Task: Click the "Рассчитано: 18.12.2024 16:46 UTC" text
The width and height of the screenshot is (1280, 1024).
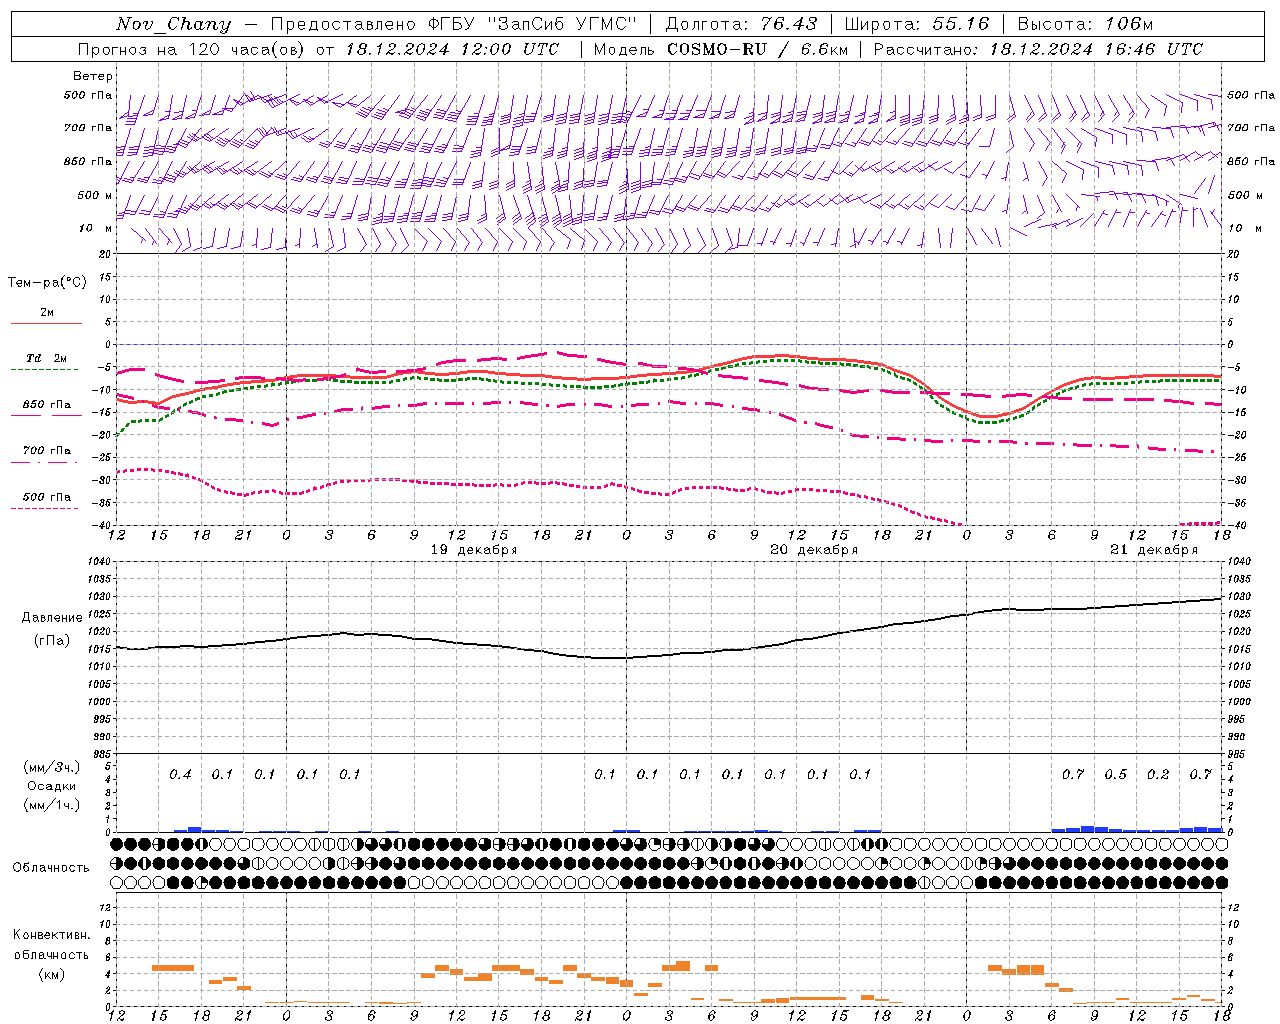Action: point(1038,49)
